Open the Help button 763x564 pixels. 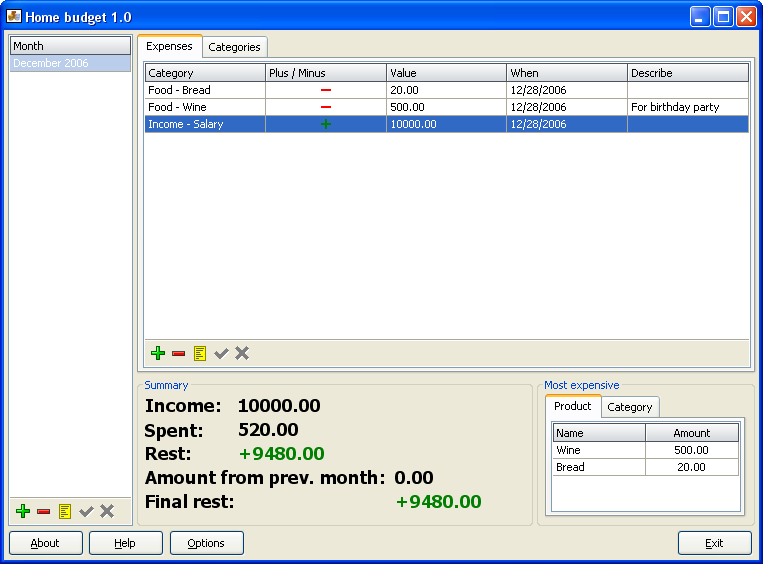pyautogui.click(x=125, y=543)
